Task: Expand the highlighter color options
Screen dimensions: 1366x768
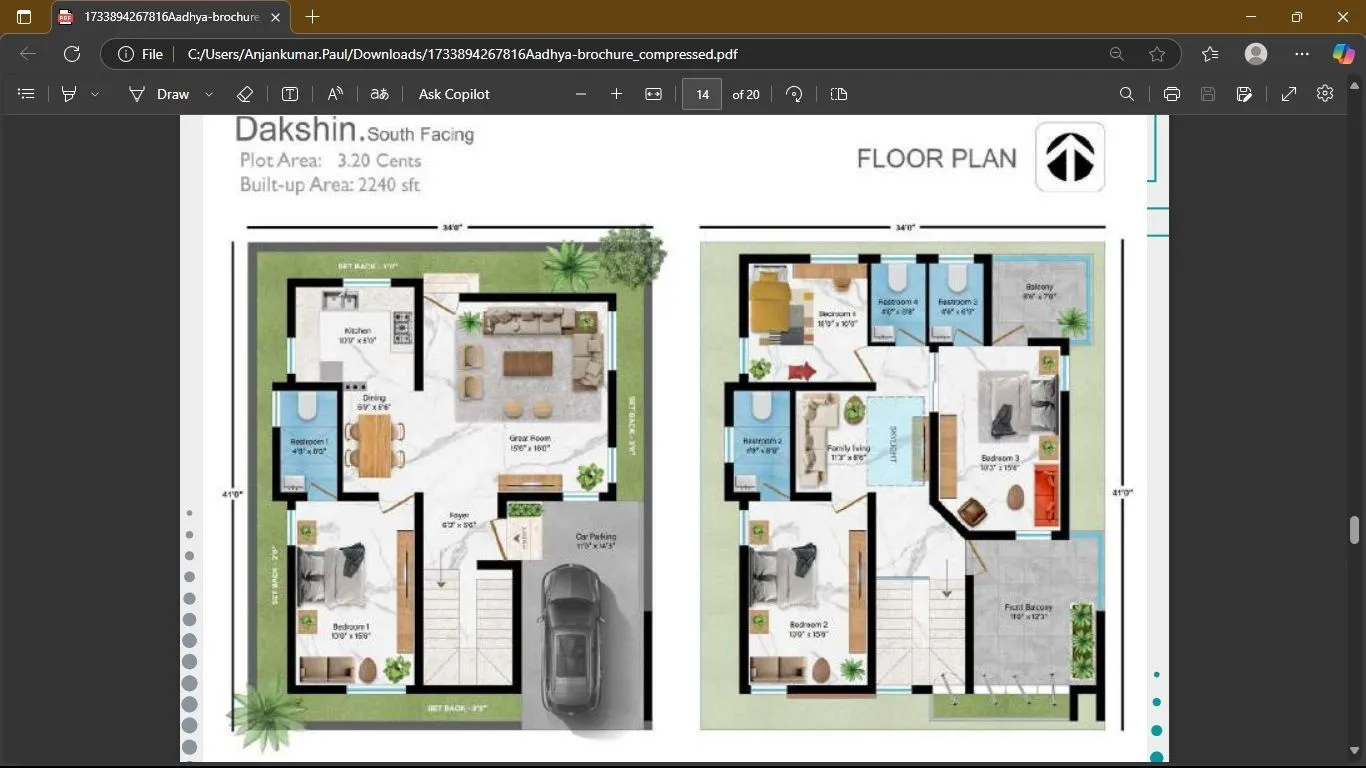Action: pos(96,94)
